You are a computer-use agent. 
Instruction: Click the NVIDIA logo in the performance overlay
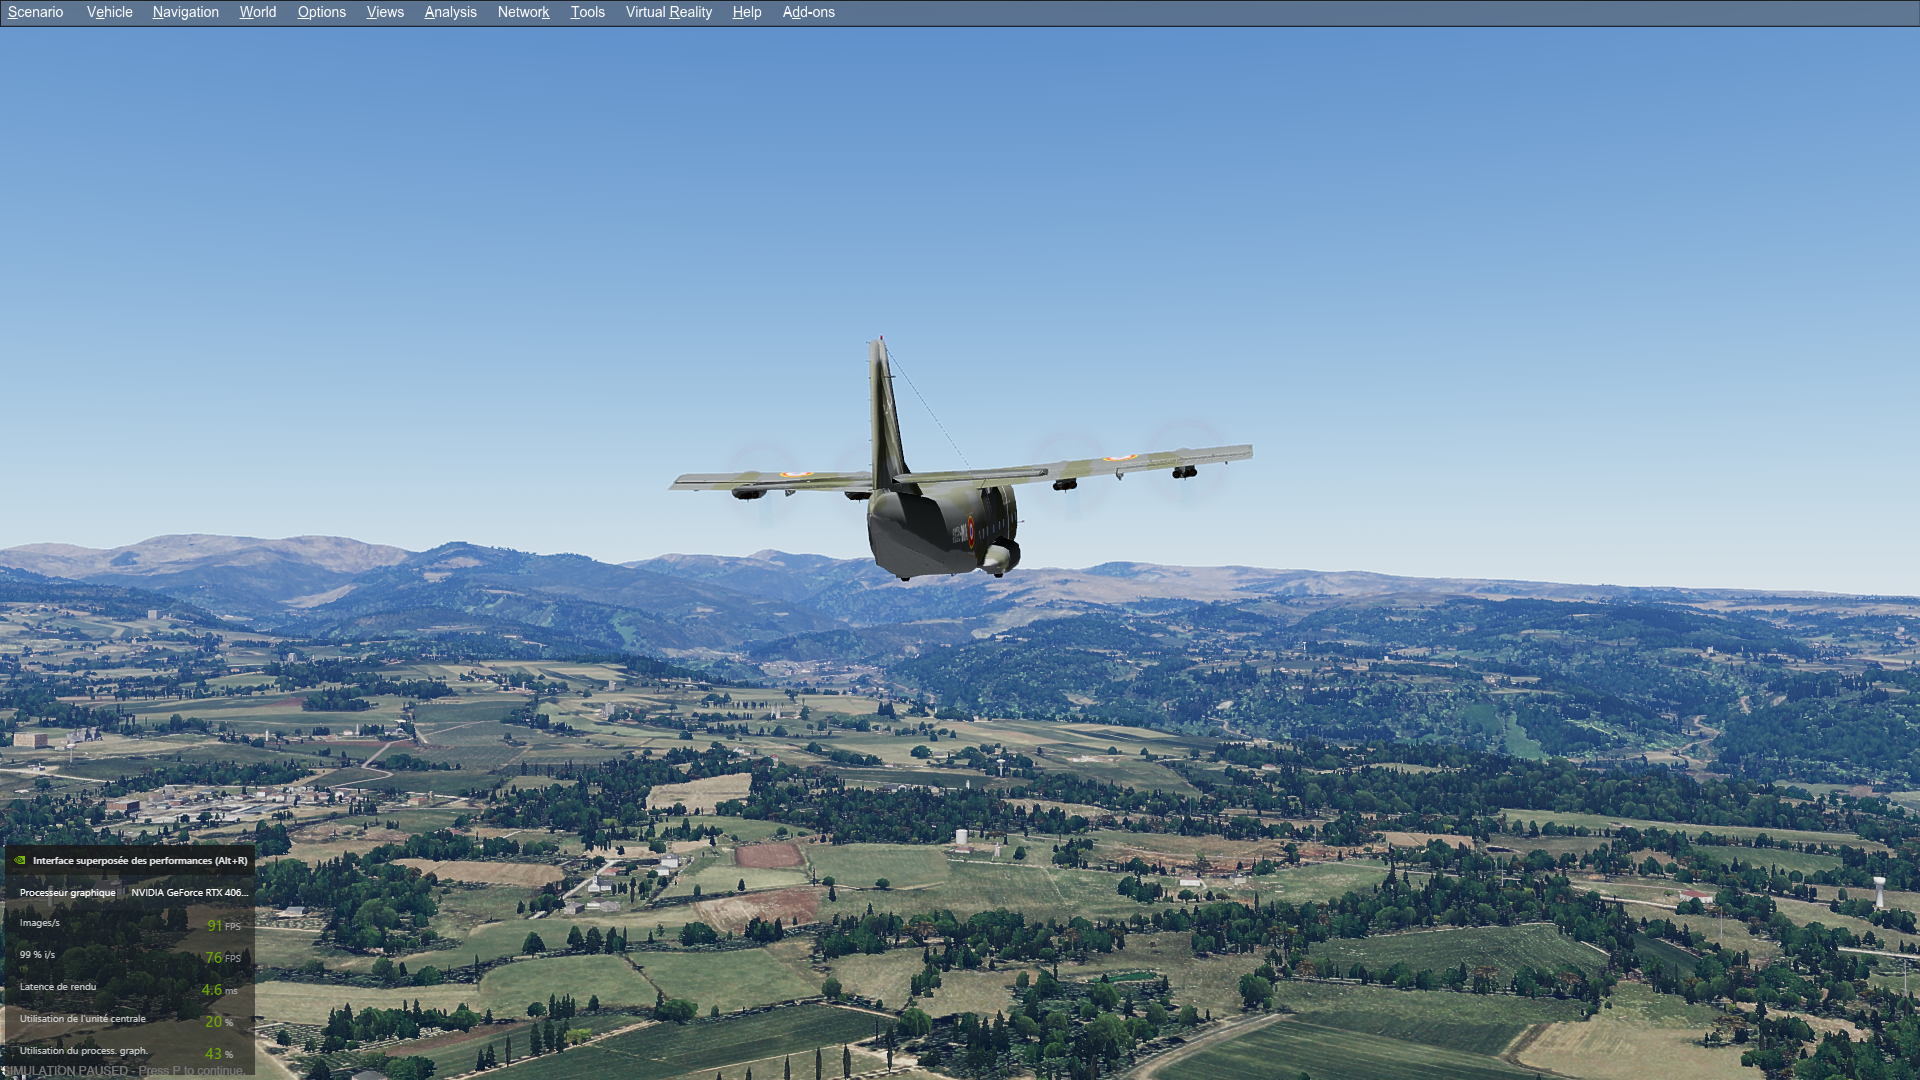19,860
